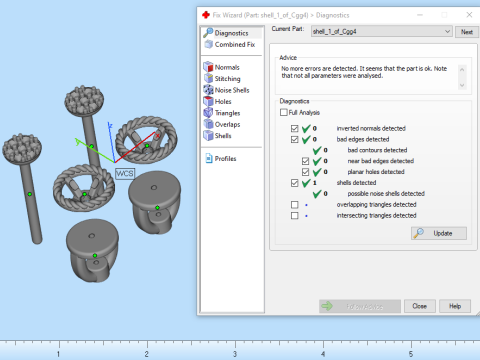Screen dimensions: 480x360
Task: Open the Current Part dropdown
Action: [382, 31]
